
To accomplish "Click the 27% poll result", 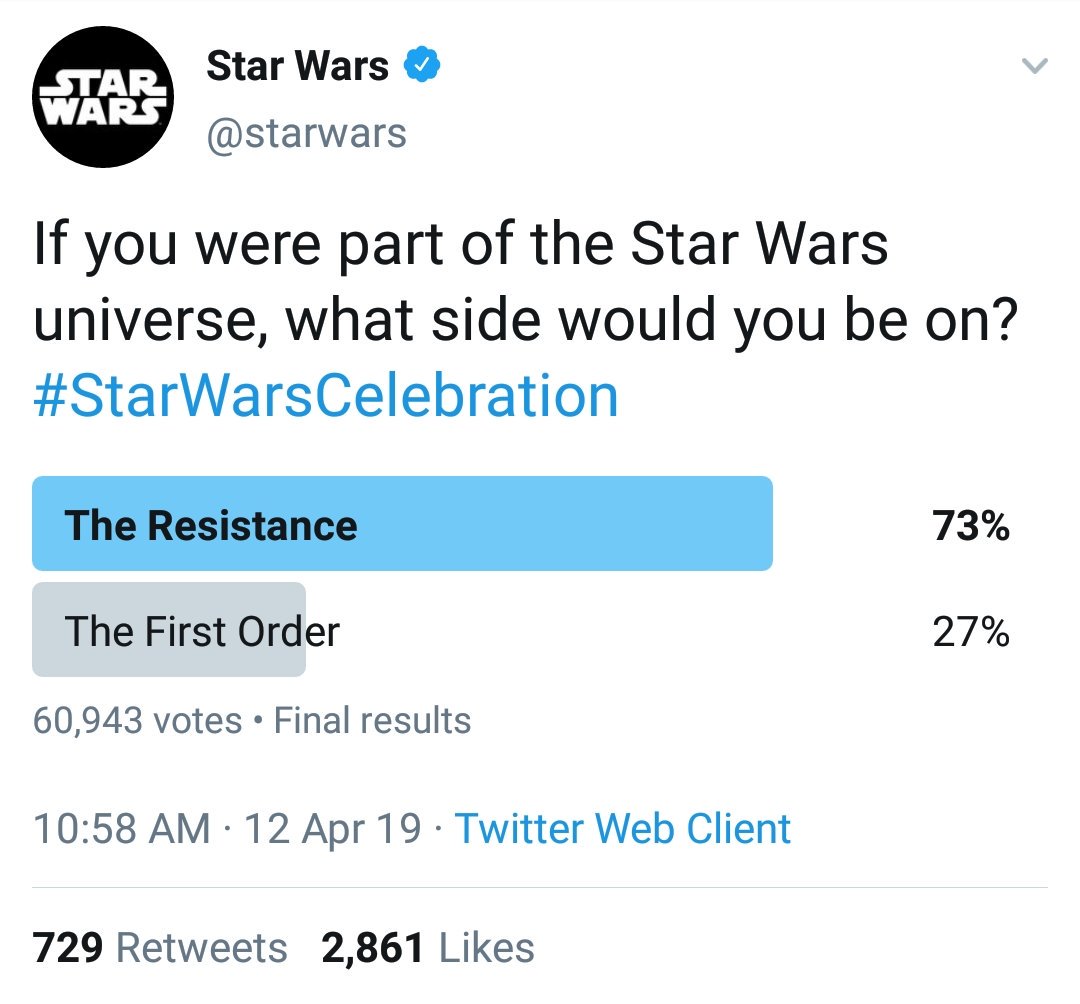I will (x=971, y=631).
